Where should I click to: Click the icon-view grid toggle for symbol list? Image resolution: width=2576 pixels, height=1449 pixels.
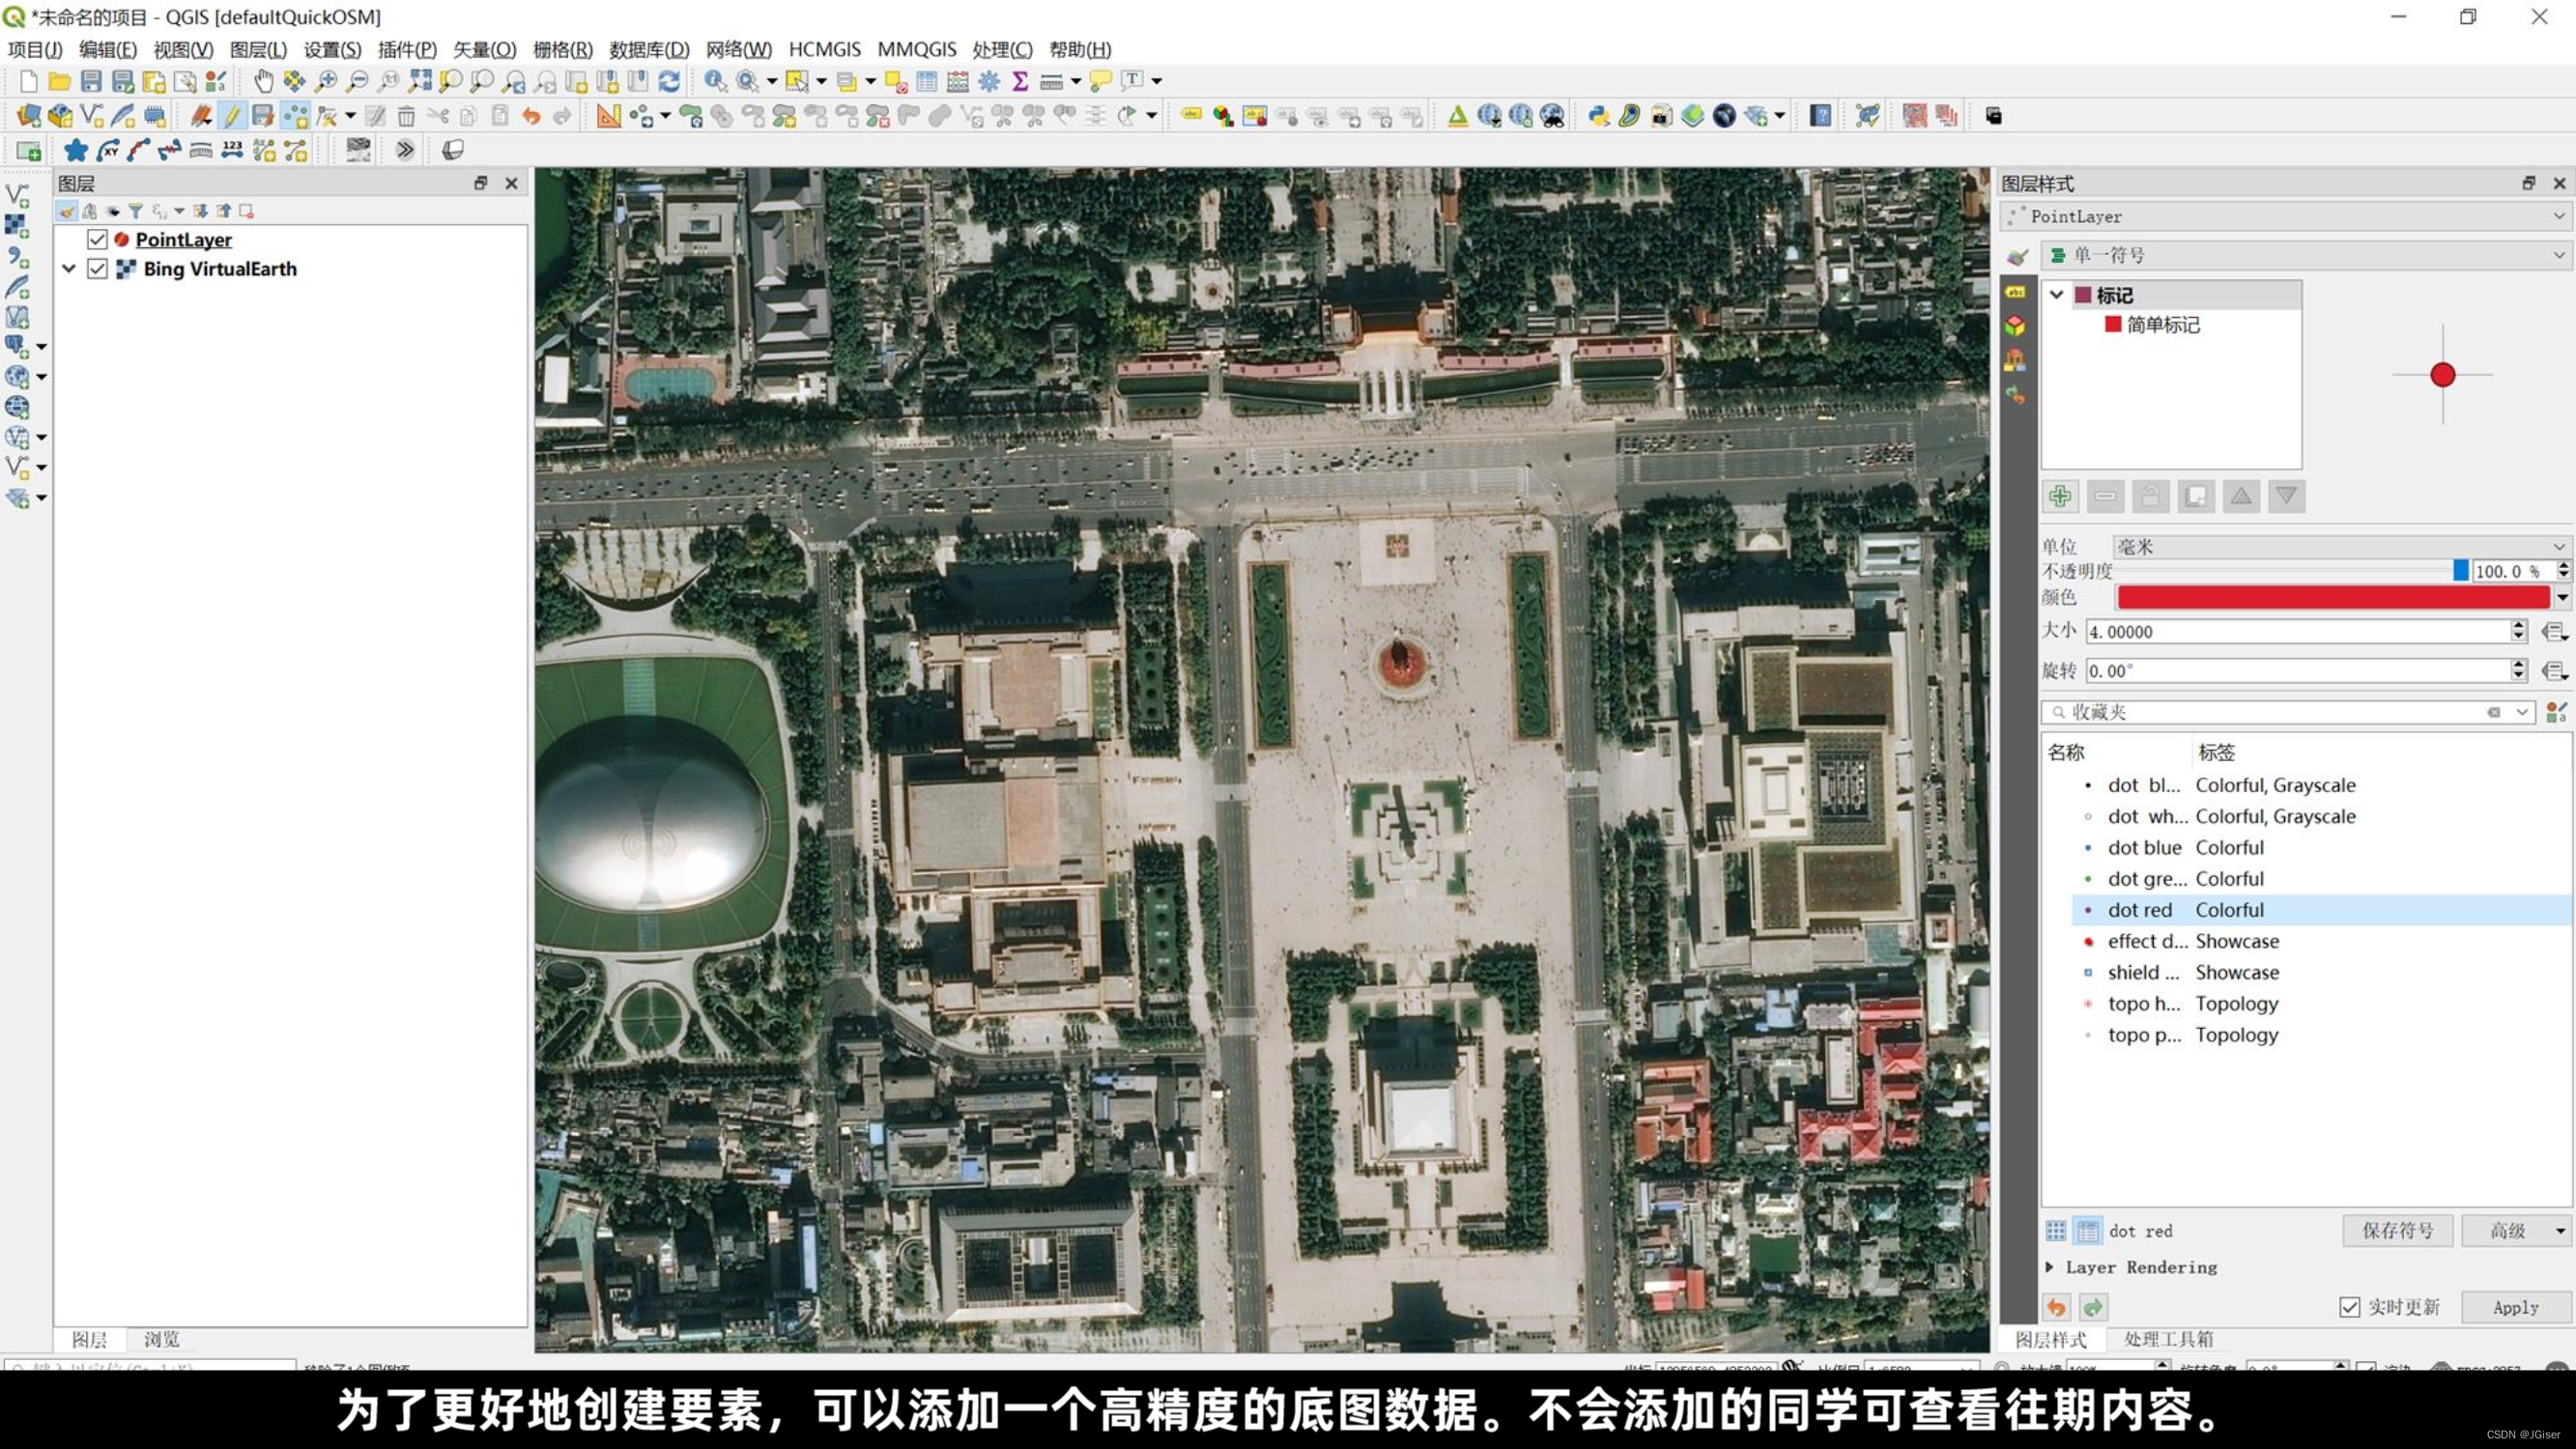pyautogui.click(x=2056, y=1231)
